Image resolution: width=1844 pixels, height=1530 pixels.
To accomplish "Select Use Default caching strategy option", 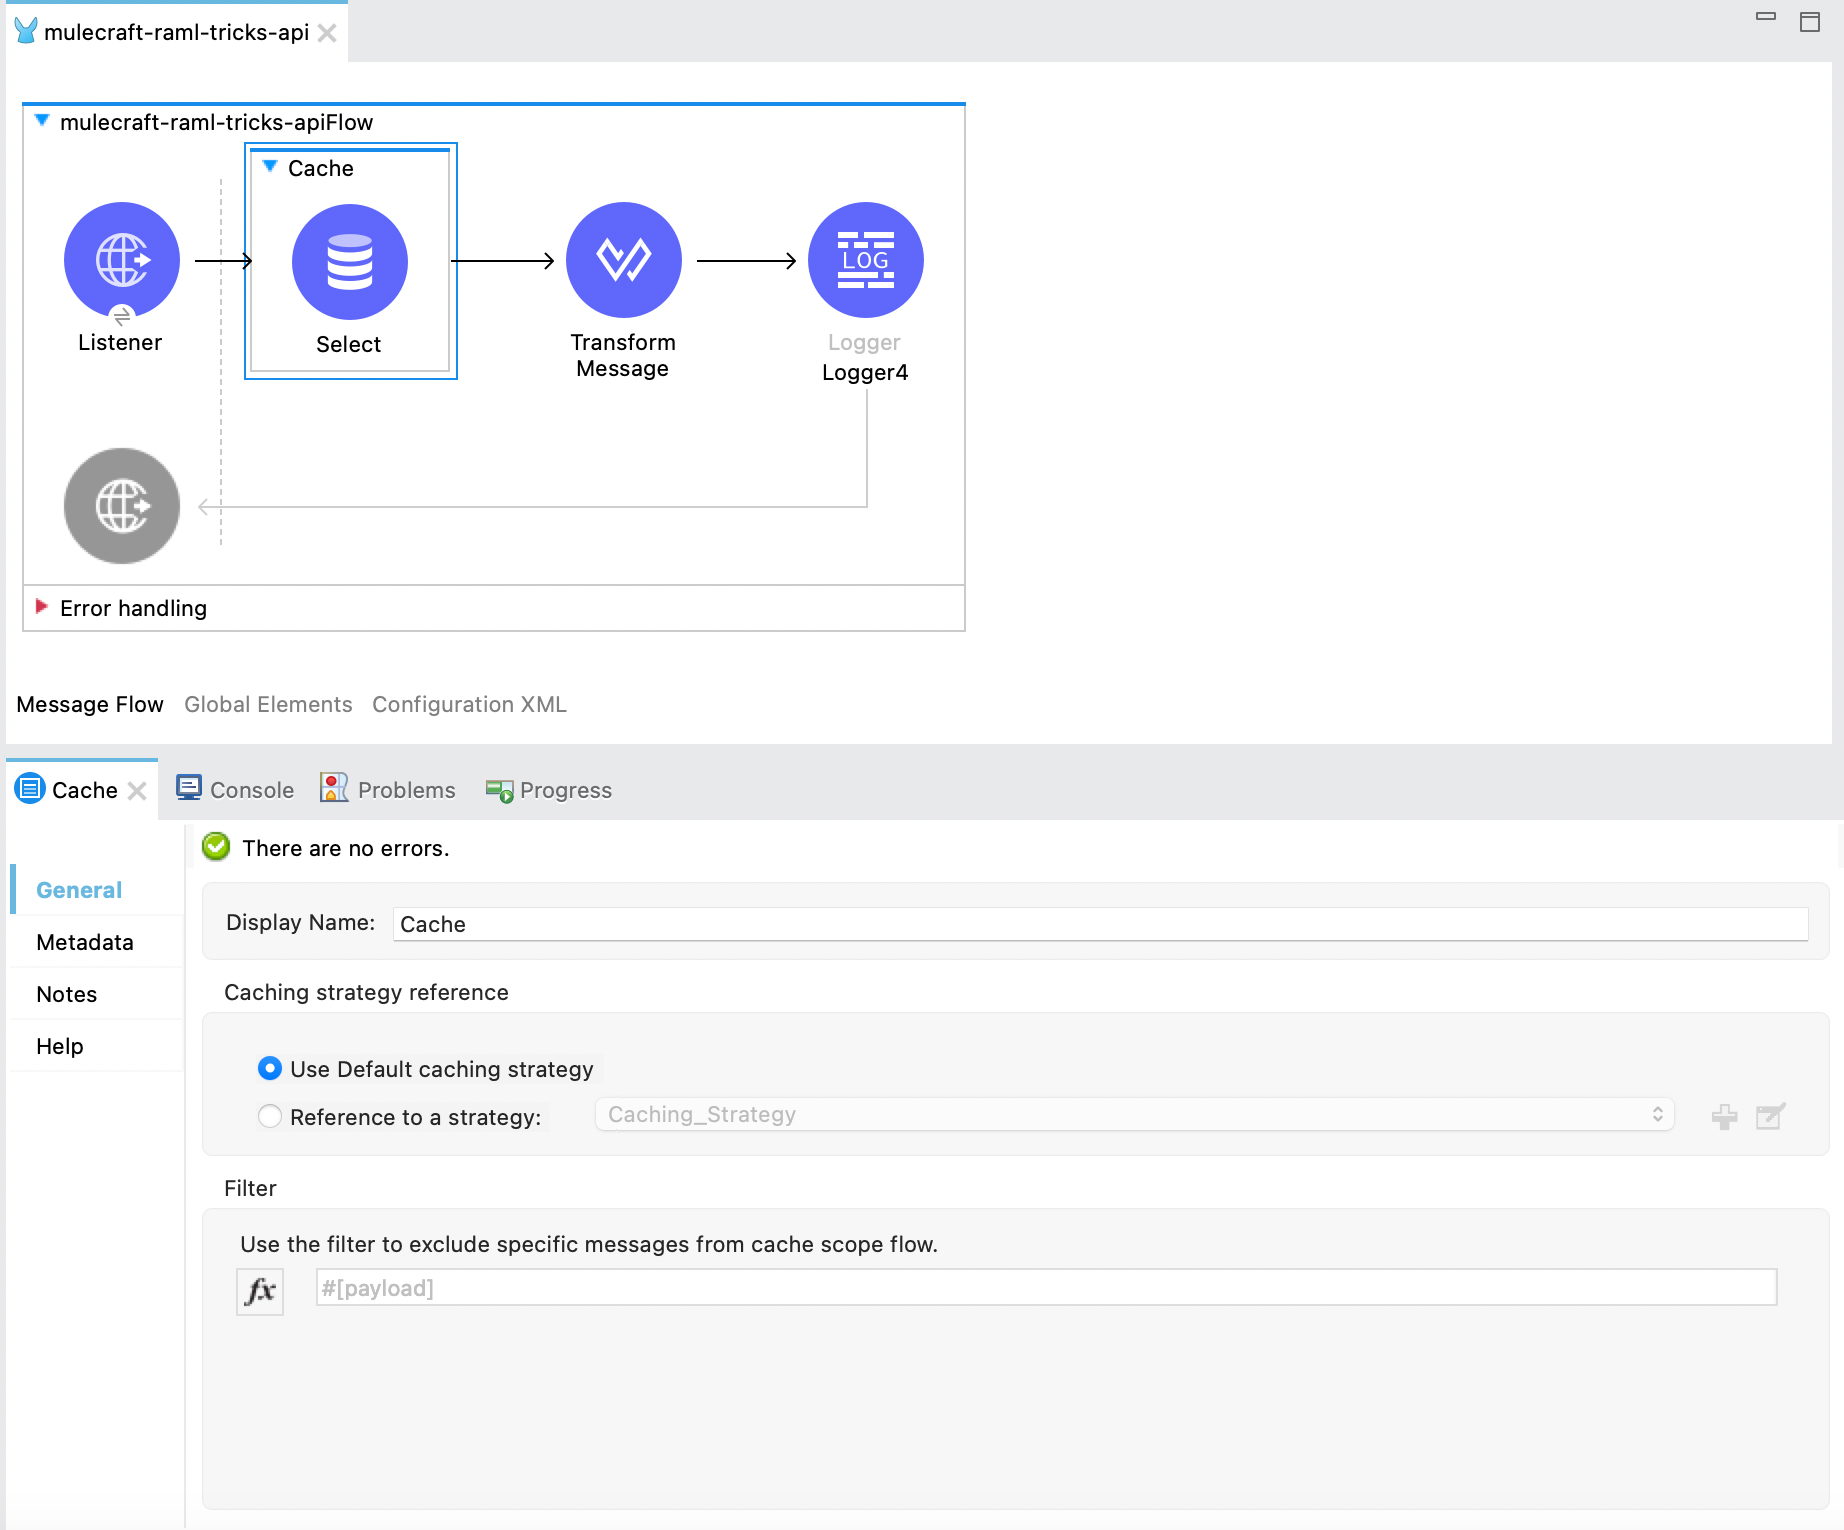I will pyautogui.click(x=270, y=1069).
